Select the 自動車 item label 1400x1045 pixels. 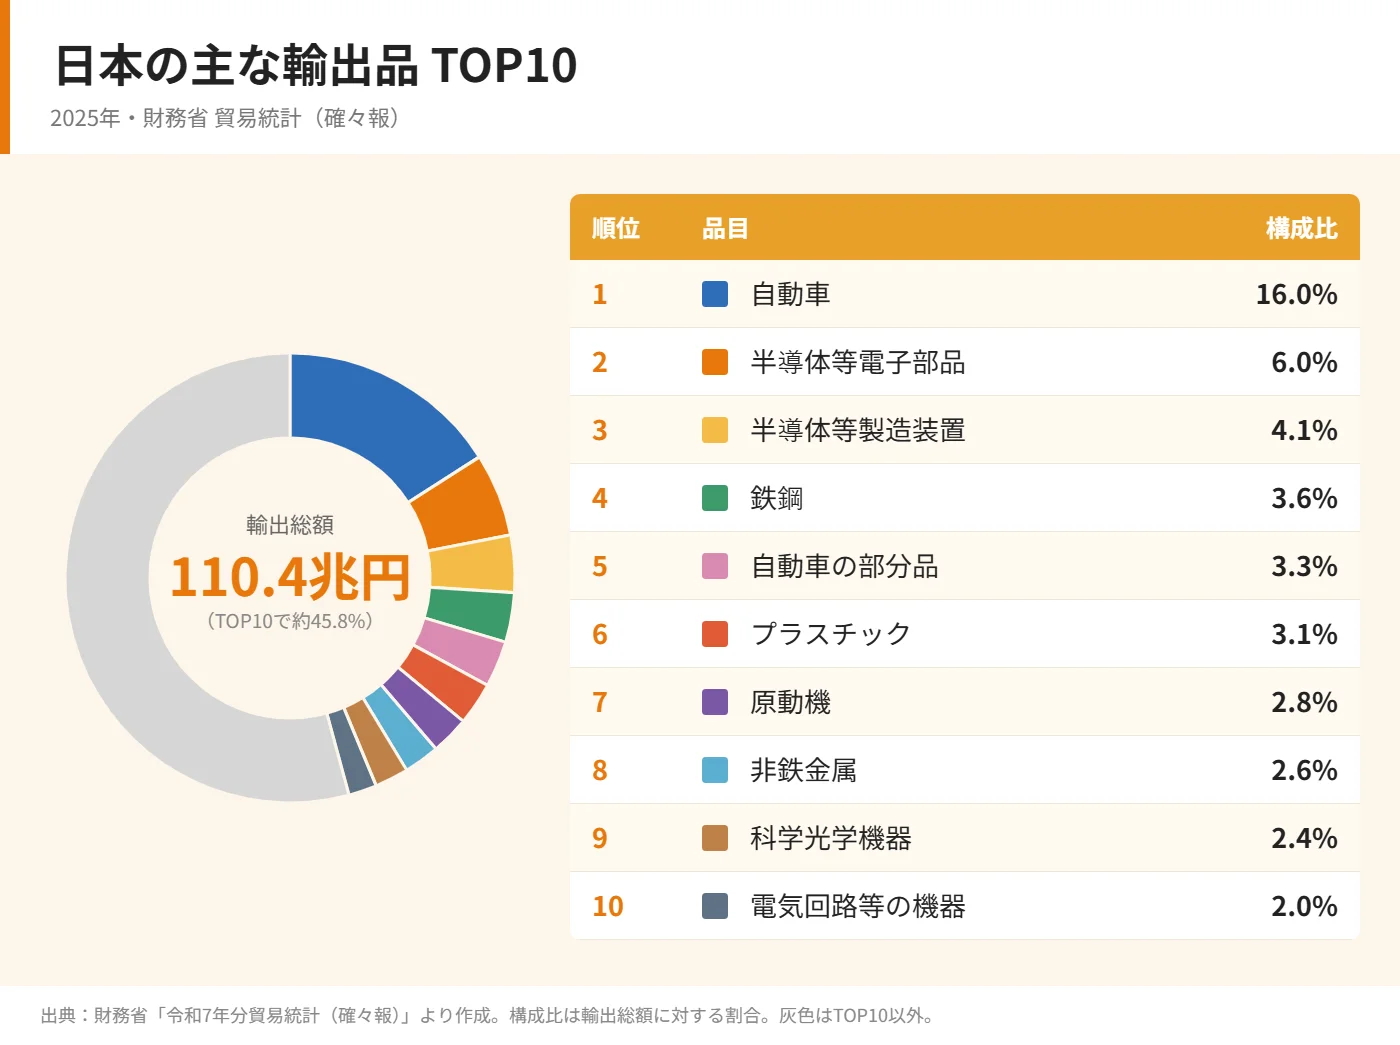point(791,294)
